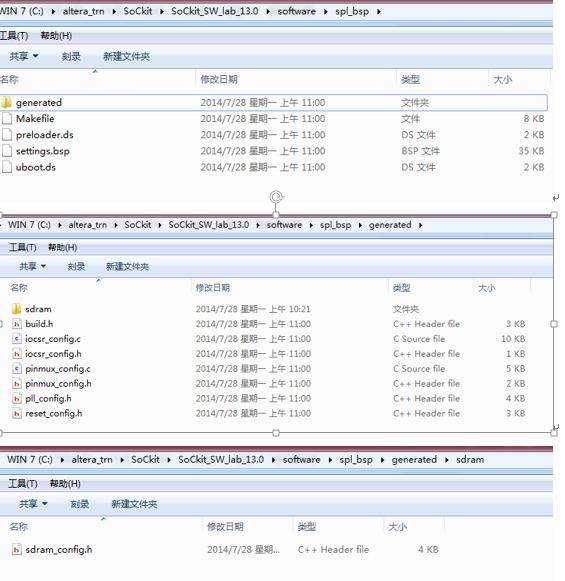Select the reset_config.h file name
565x581 pixels.
click(54, 414)
